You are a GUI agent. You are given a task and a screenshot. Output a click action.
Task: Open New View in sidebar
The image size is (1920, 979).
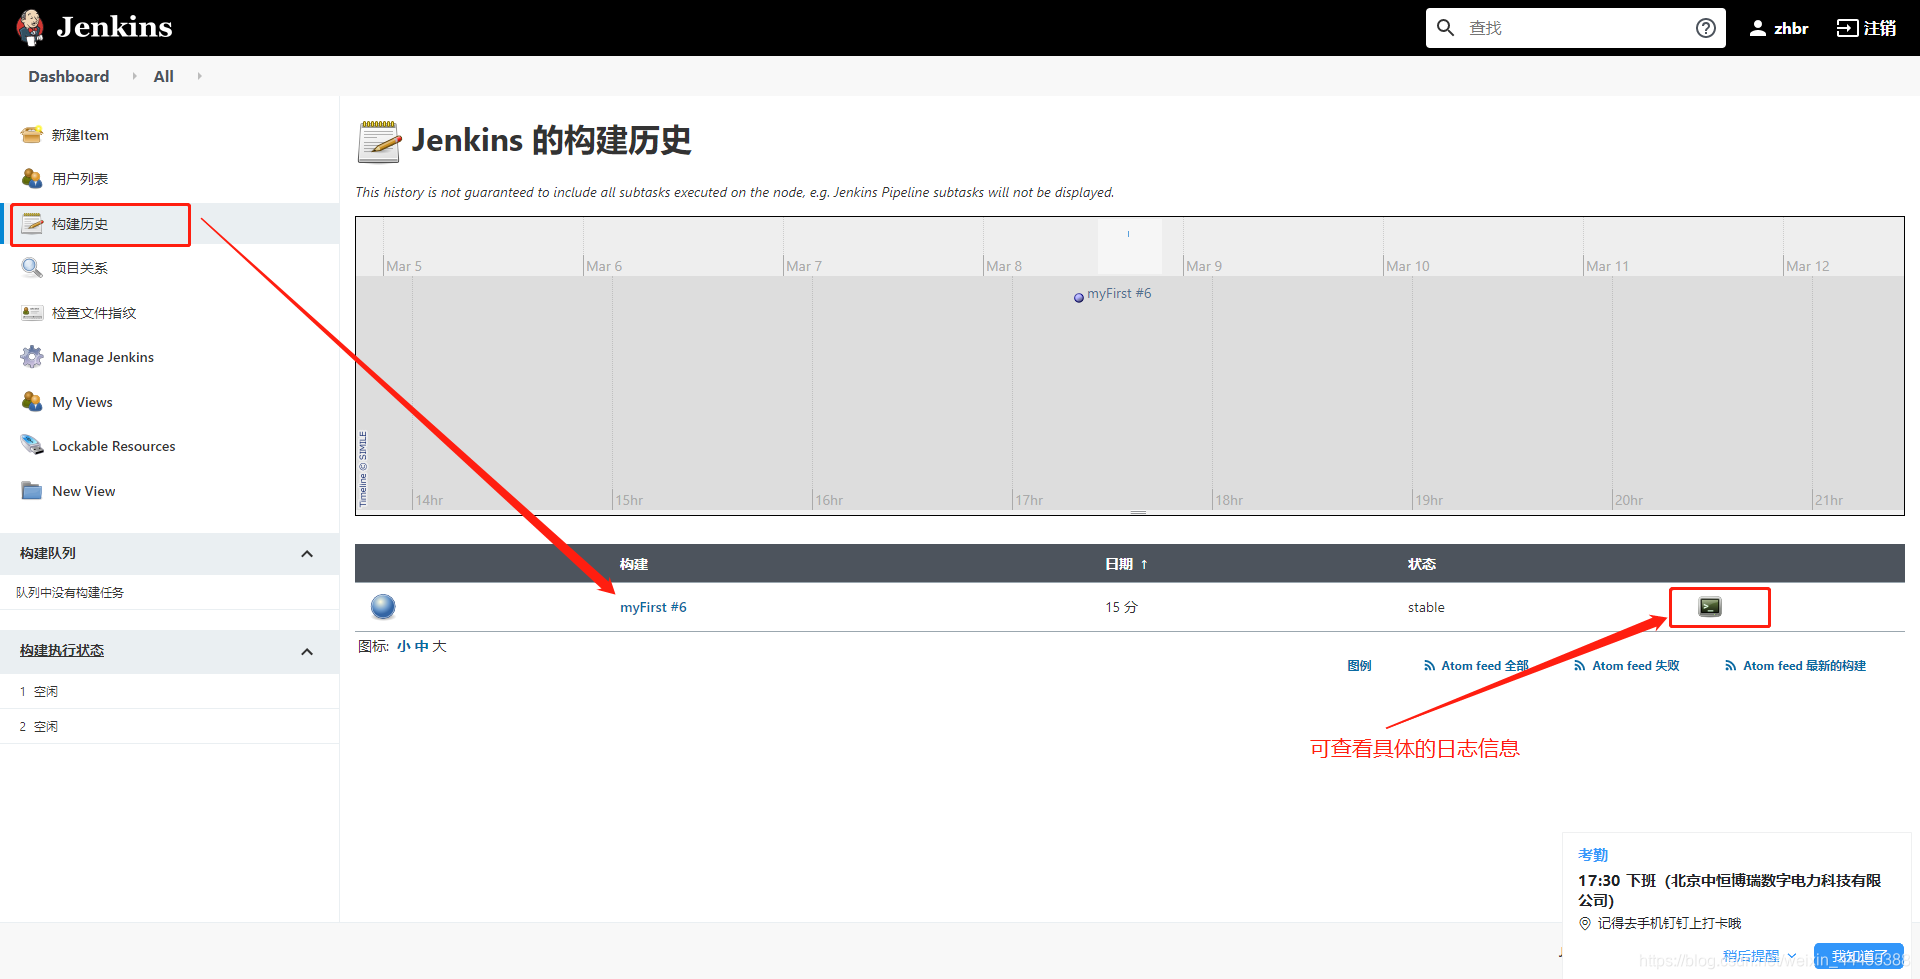click(x=84, y=491)
